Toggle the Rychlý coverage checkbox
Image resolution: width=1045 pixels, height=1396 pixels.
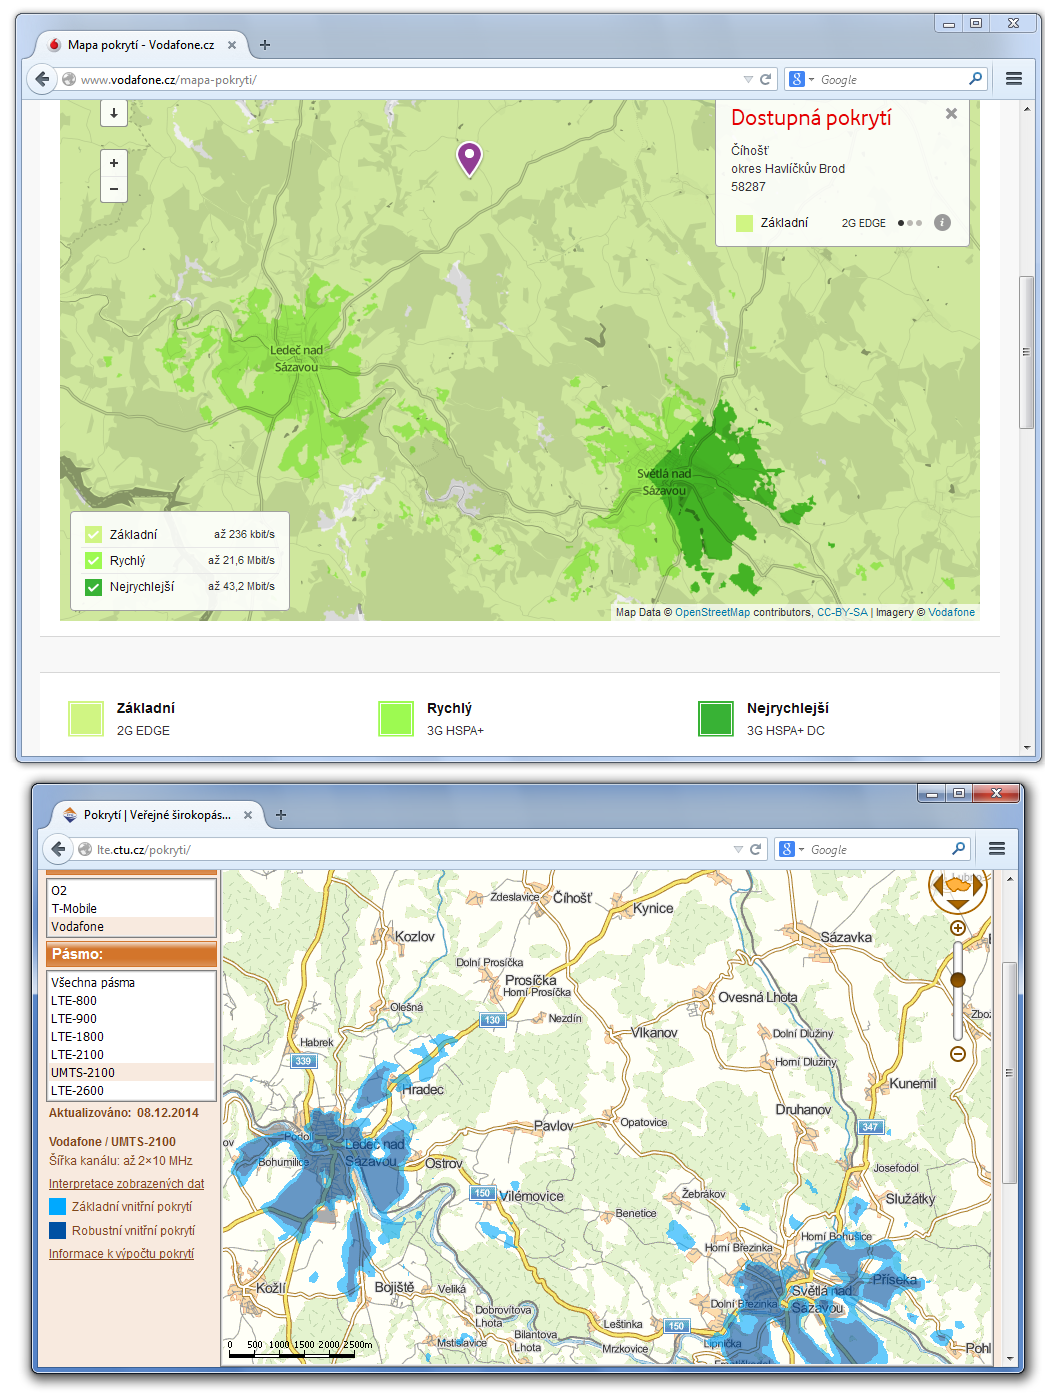pos(93,561)
